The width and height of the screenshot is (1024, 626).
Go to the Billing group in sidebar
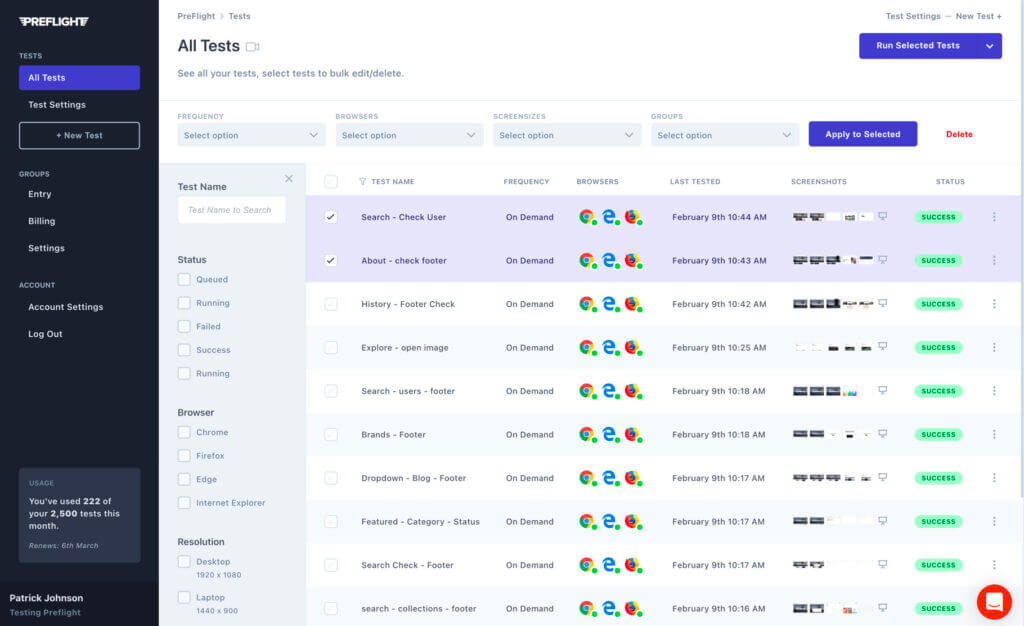point(42,221)
